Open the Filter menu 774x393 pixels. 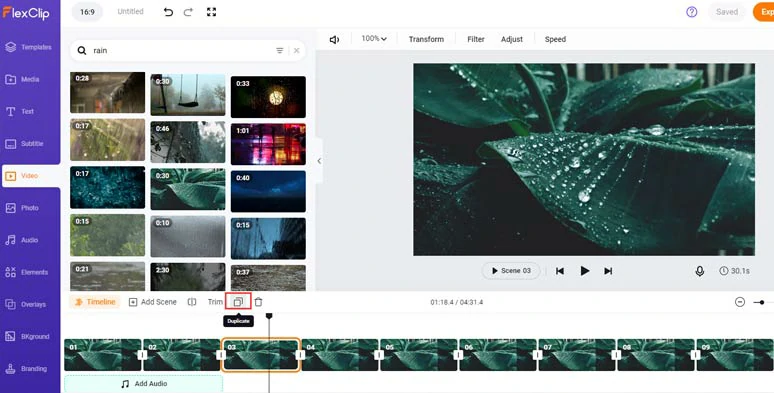click(476, 39)
